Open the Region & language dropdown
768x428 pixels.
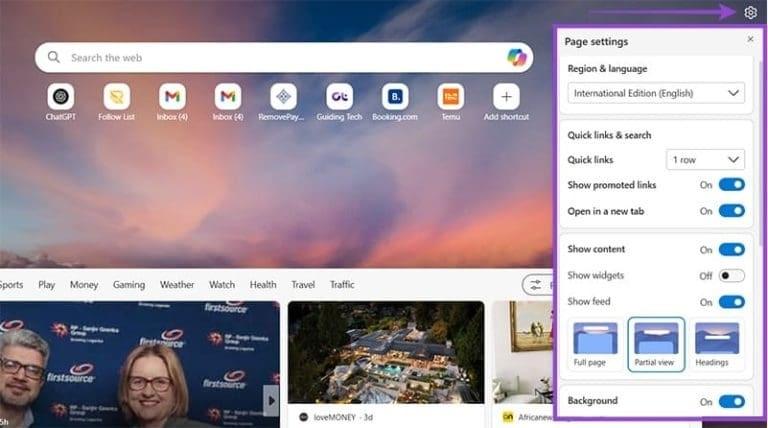pos(656,93)
